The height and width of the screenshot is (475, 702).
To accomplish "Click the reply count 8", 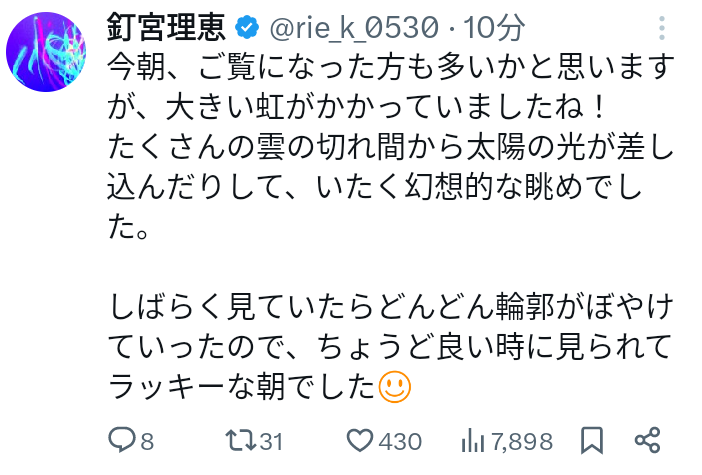I will click(x=148, y=441).
